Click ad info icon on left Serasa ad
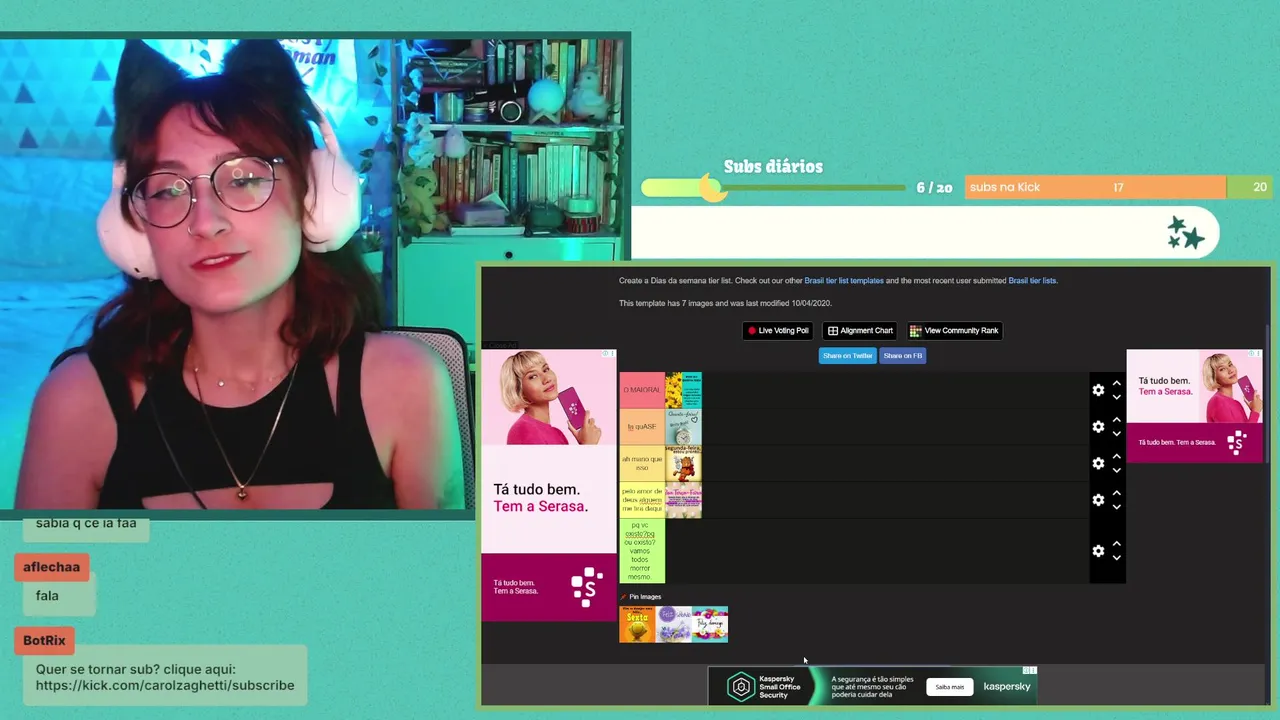Screen dimensions: 1280x720 (606, 353)
